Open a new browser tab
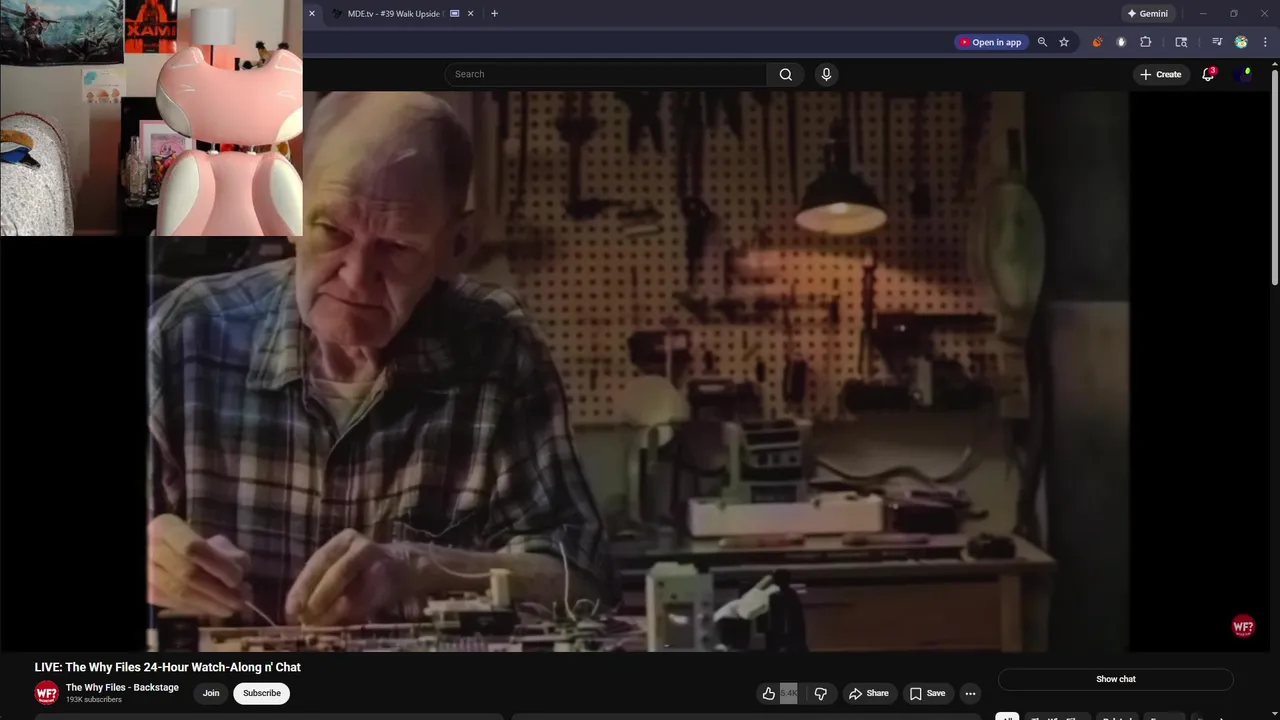The width and height of the screenshot is (1280, 720). click(x=494, y=14)
